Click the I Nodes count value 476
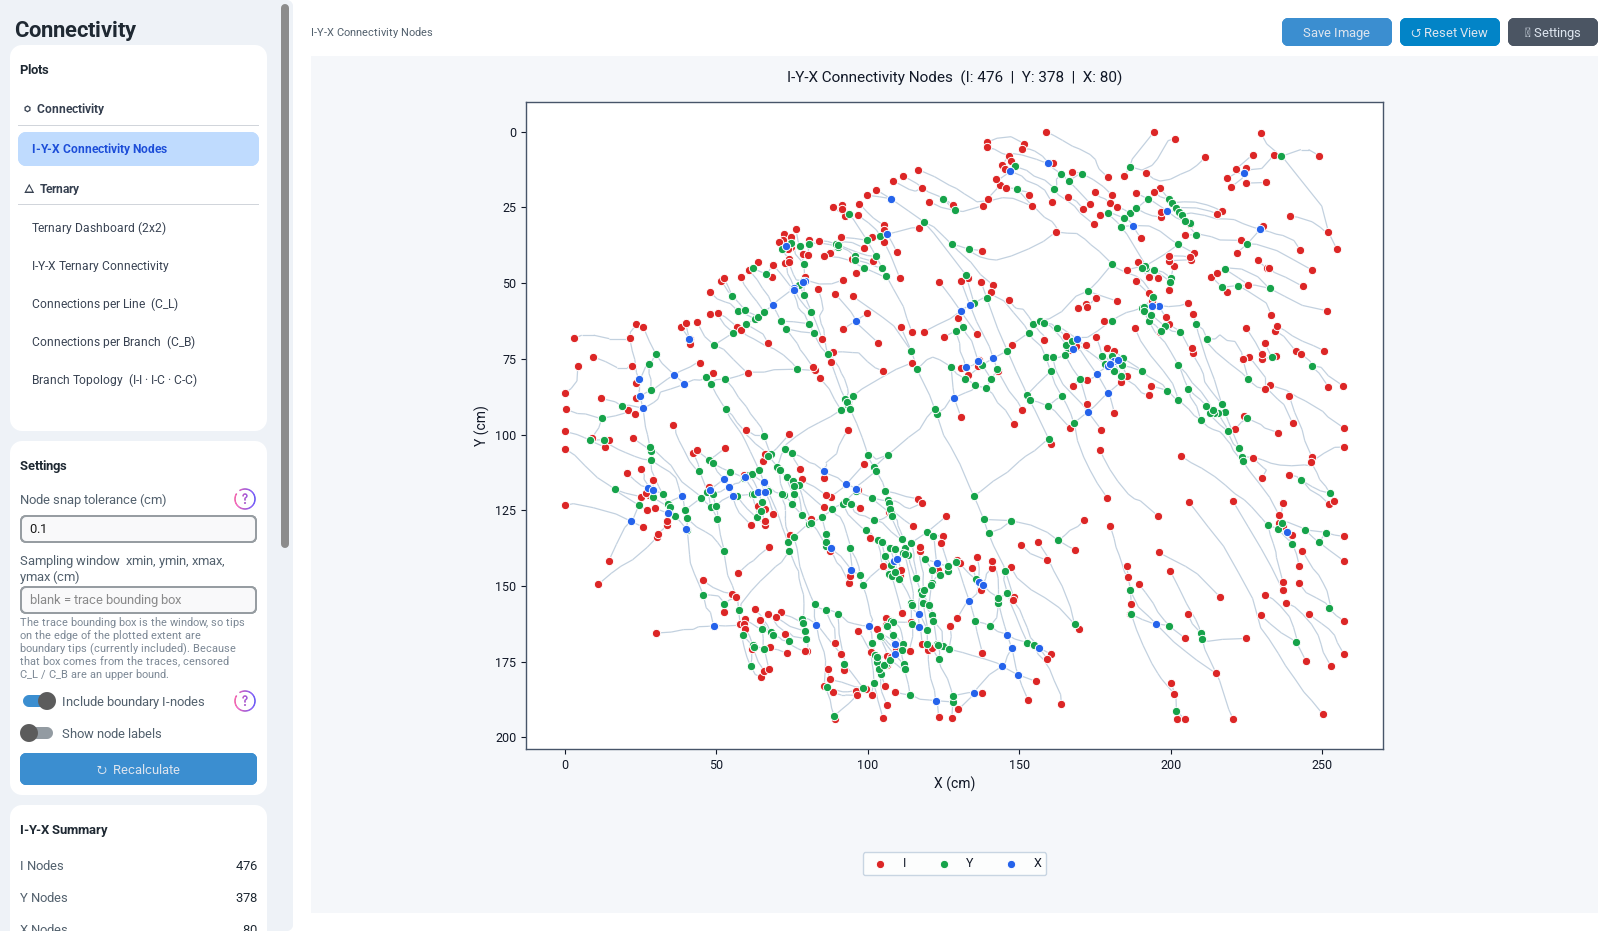Image resolution: width=1616 pixels, height=931 pixels. point(246,866)
